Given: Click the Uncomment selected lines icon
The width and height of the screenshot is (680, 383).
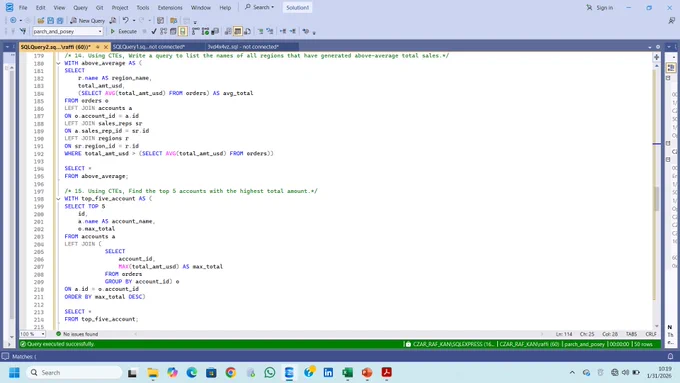Looking at the screenshot, I should pos(270,31).
